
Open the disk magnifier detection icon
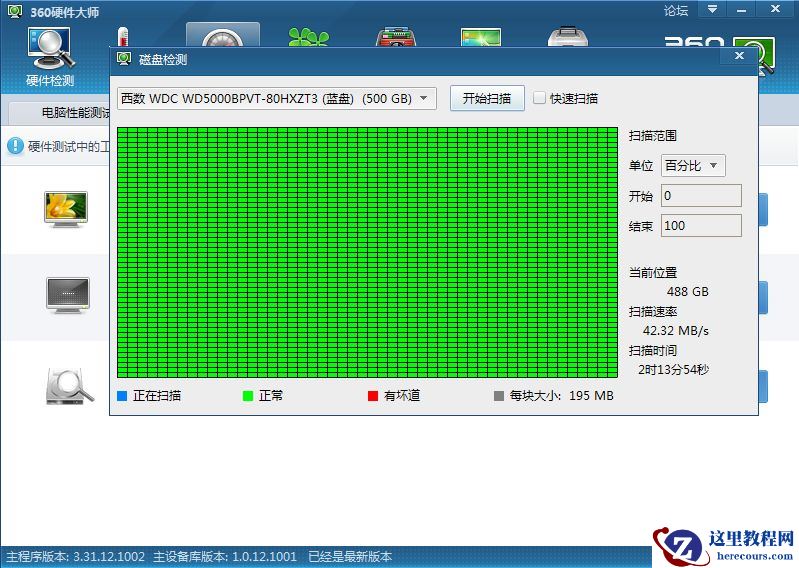(70, 387)
